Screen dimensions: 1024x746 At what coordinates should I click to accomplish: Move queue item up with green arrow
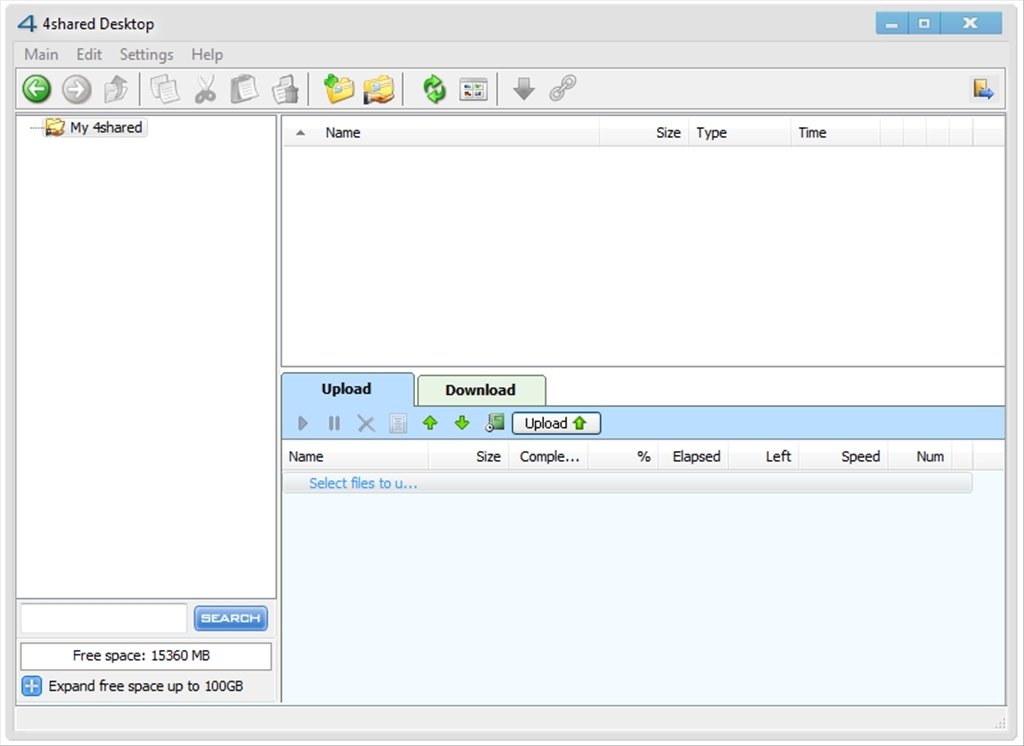430,423
